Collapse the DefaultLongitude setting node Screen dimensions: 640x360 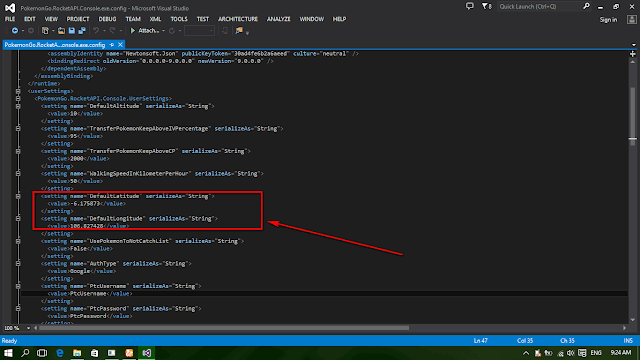click(18, 219)
